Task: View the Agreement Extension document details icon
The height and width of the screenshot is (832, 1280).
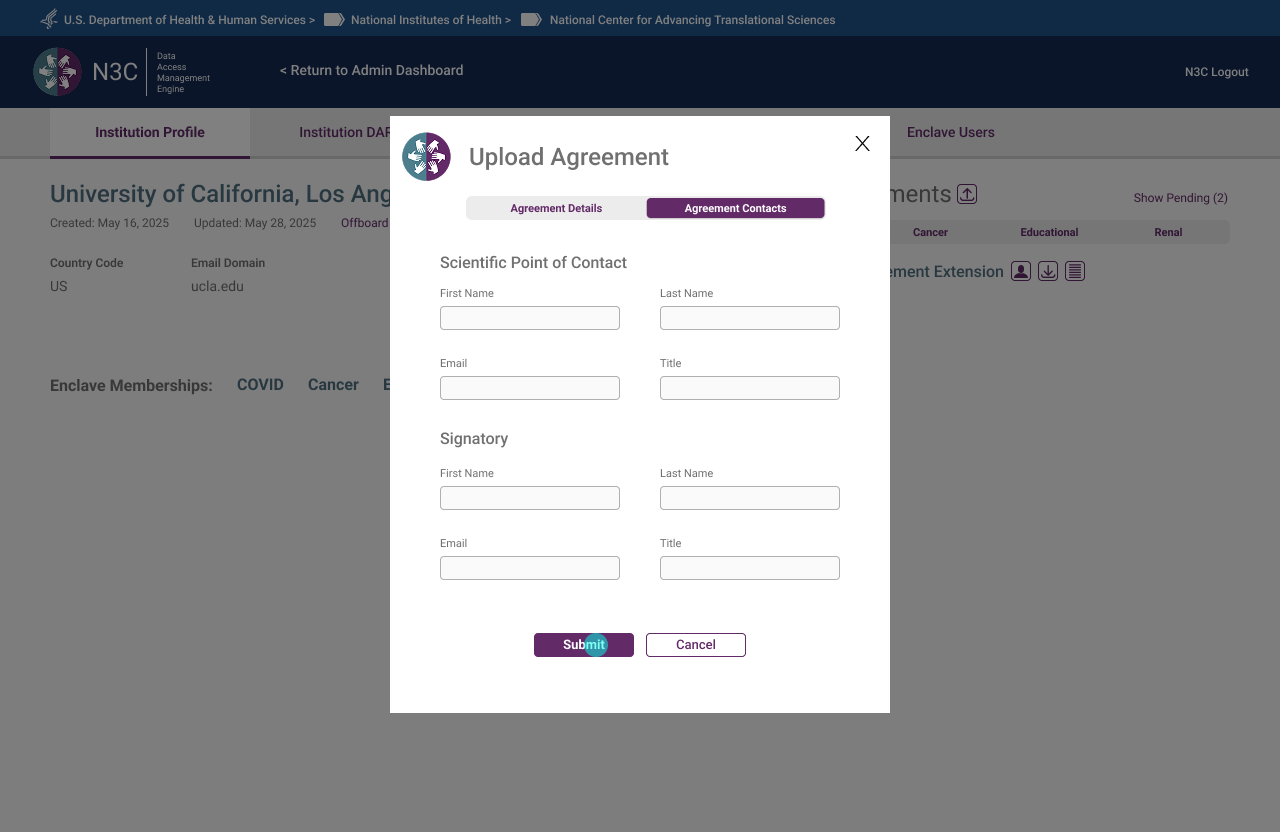Action: point(1075,271)
